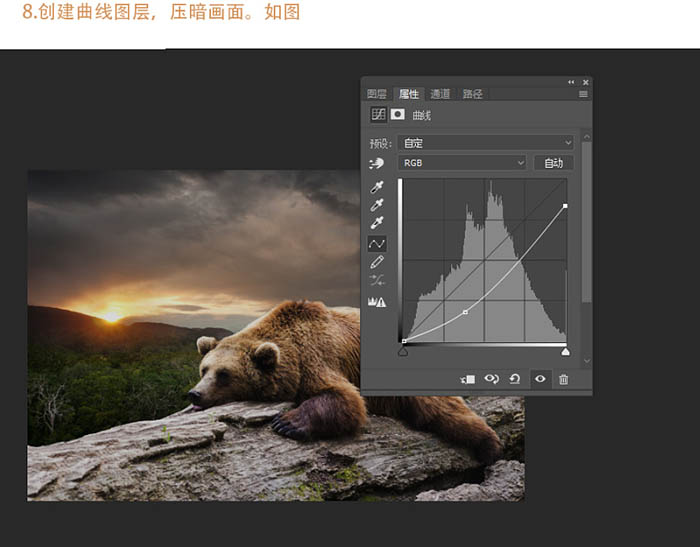
Task: Click the black input slider triangle
Action: pyautogui.click(x=403, y=352)
